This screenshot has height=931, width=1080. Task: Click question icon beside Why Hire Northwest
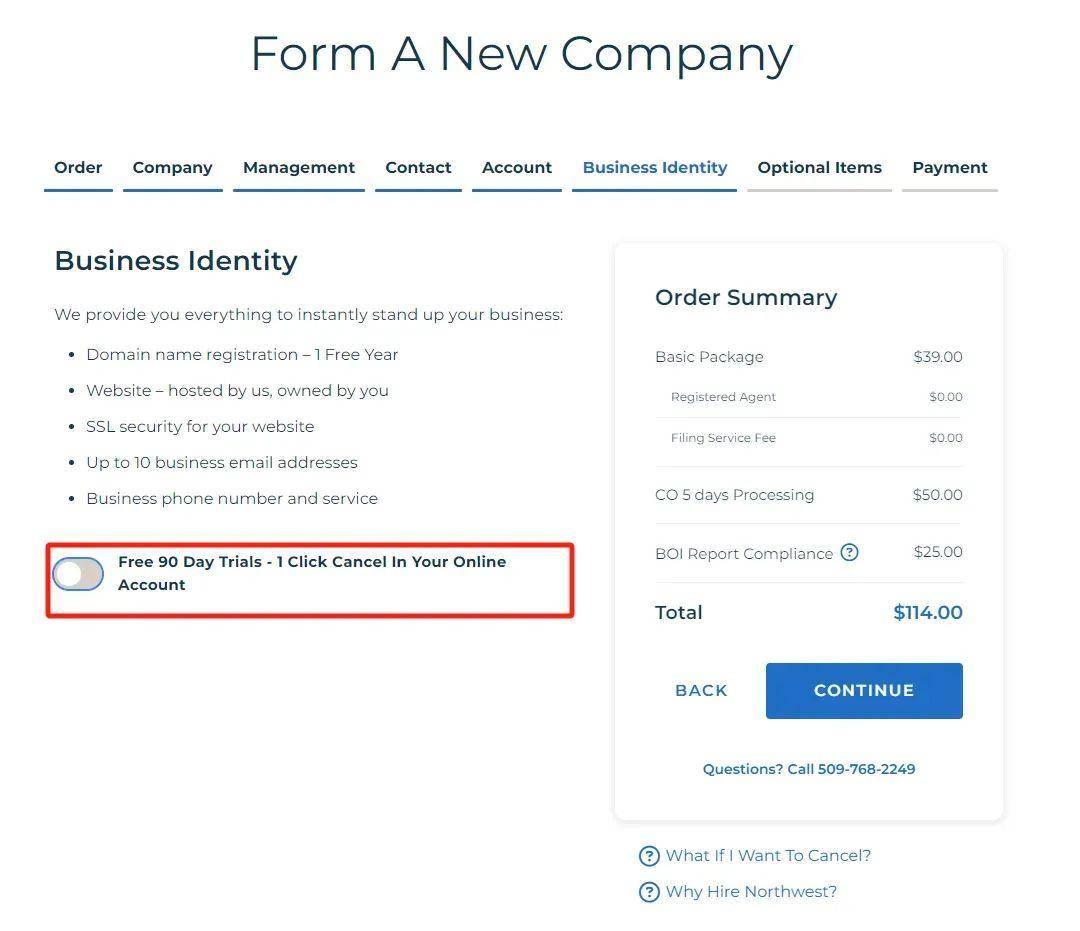point(649,892)
